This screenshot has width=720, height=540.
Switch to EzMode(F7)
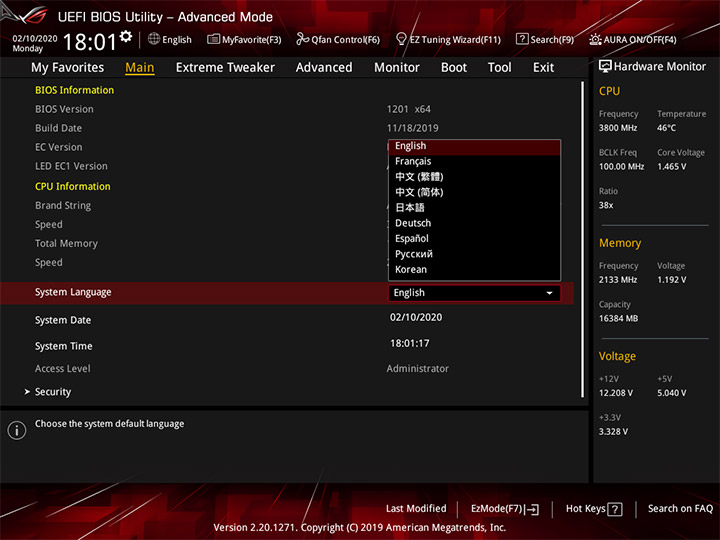click(x=505, y=509)
